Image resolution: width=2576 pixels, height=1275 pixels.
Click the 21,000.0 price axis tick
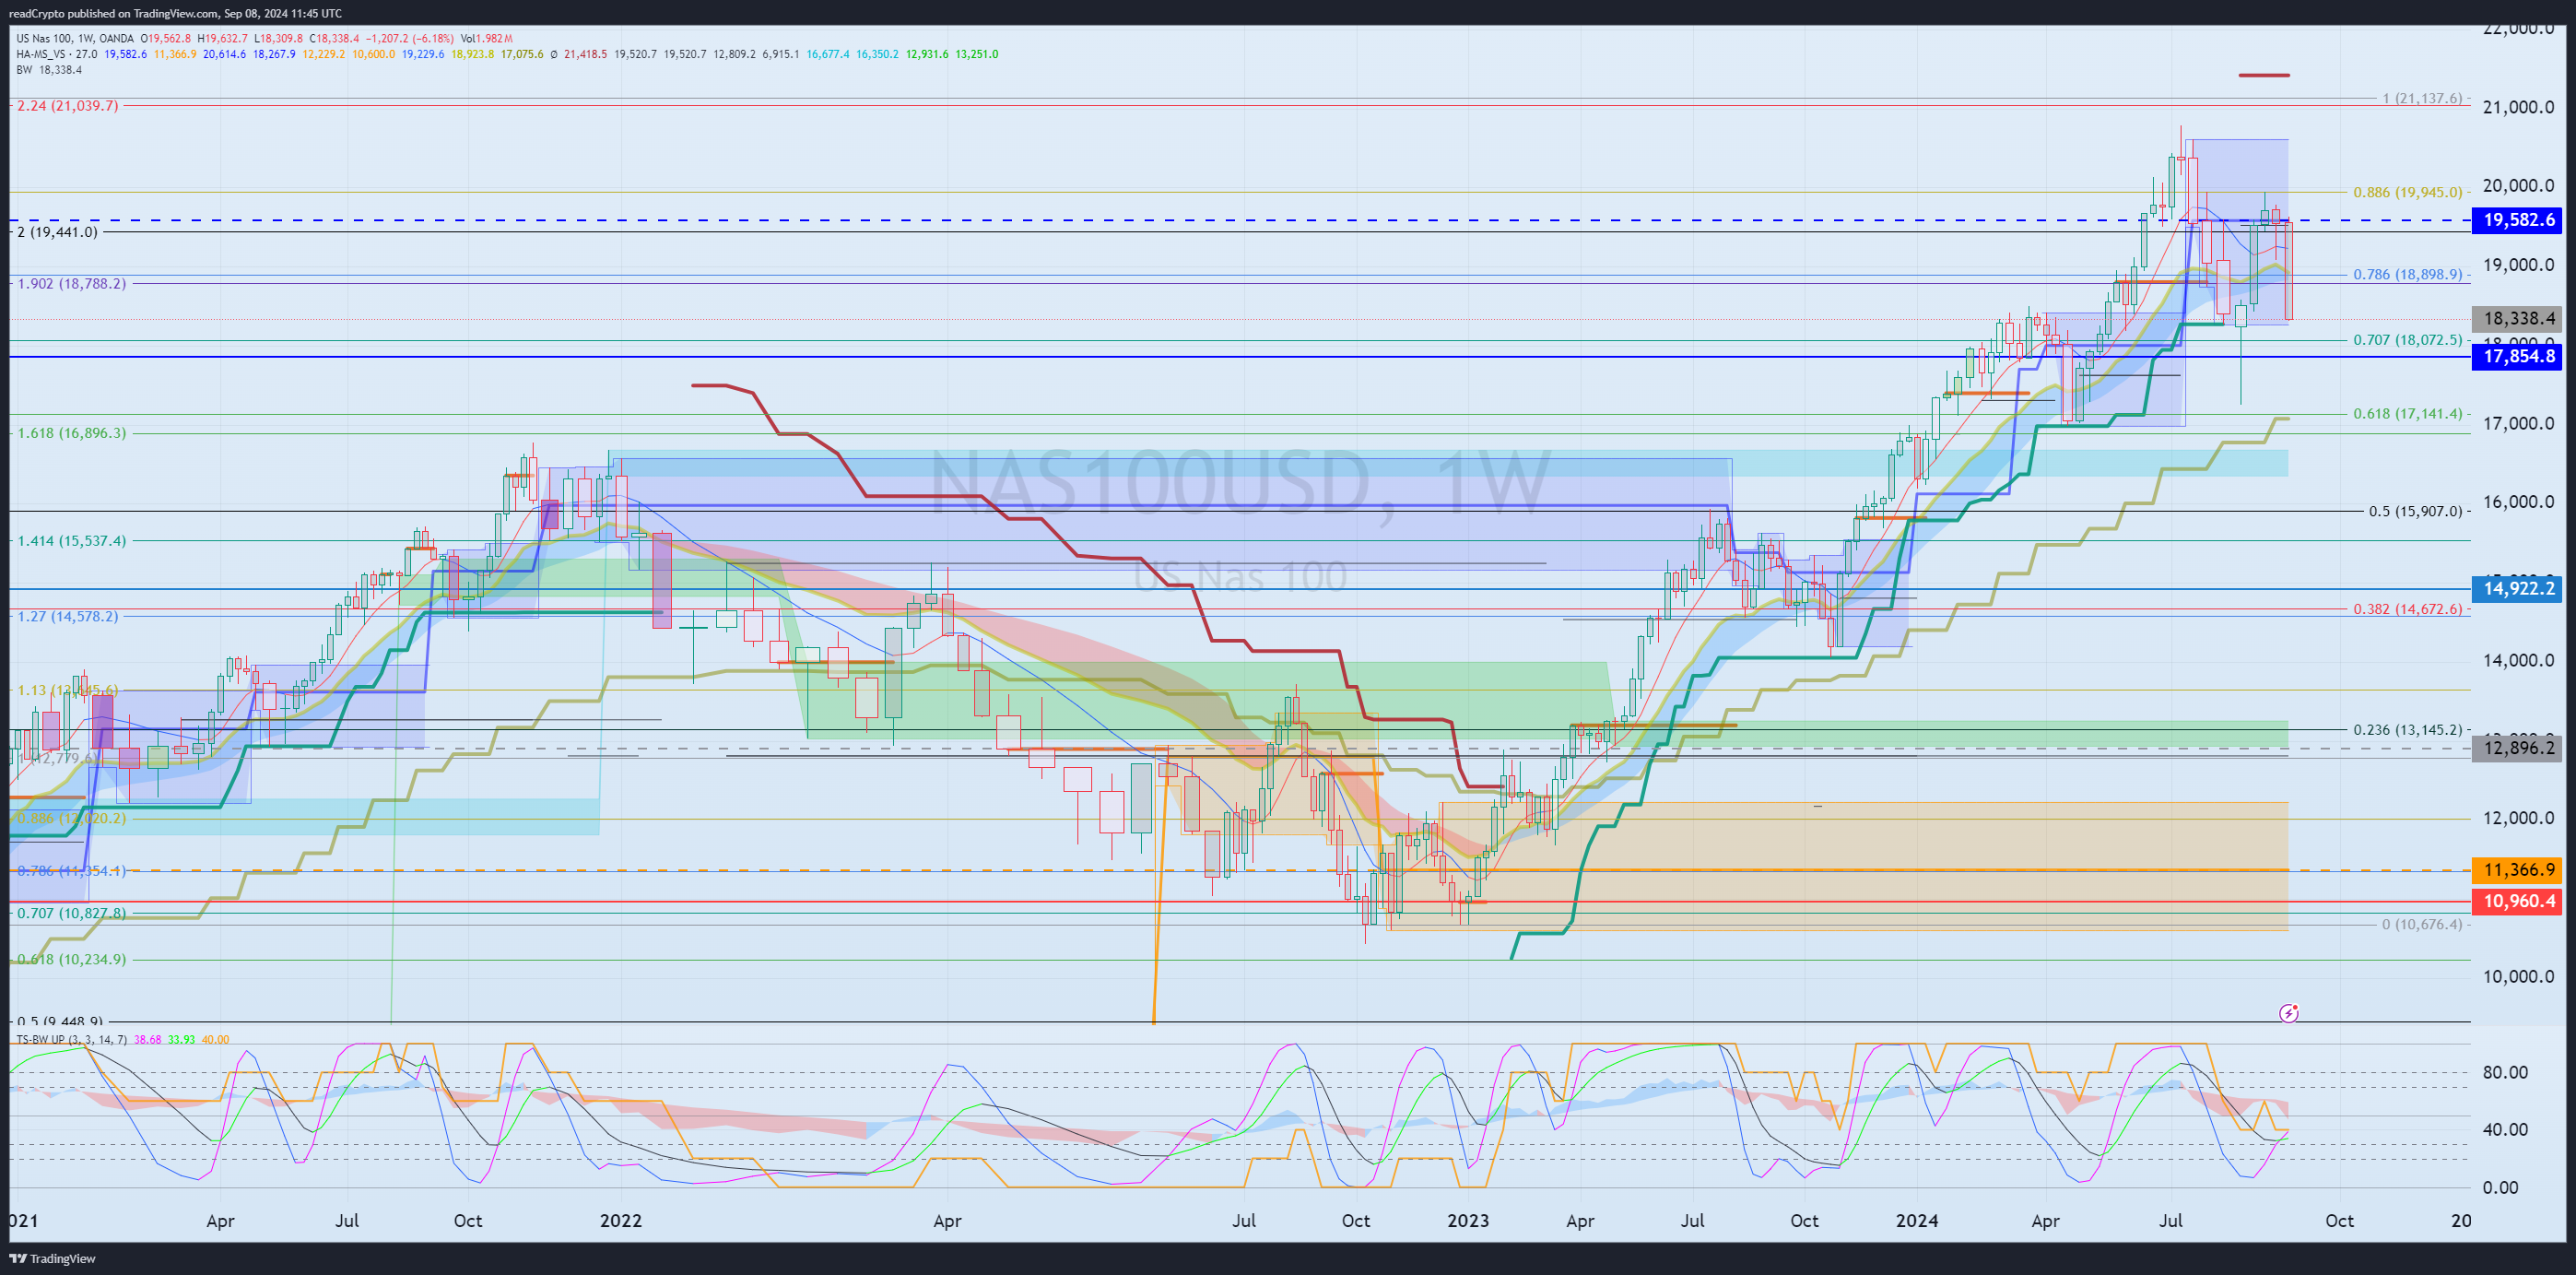pyautogui.click(x=2518, y=107)
